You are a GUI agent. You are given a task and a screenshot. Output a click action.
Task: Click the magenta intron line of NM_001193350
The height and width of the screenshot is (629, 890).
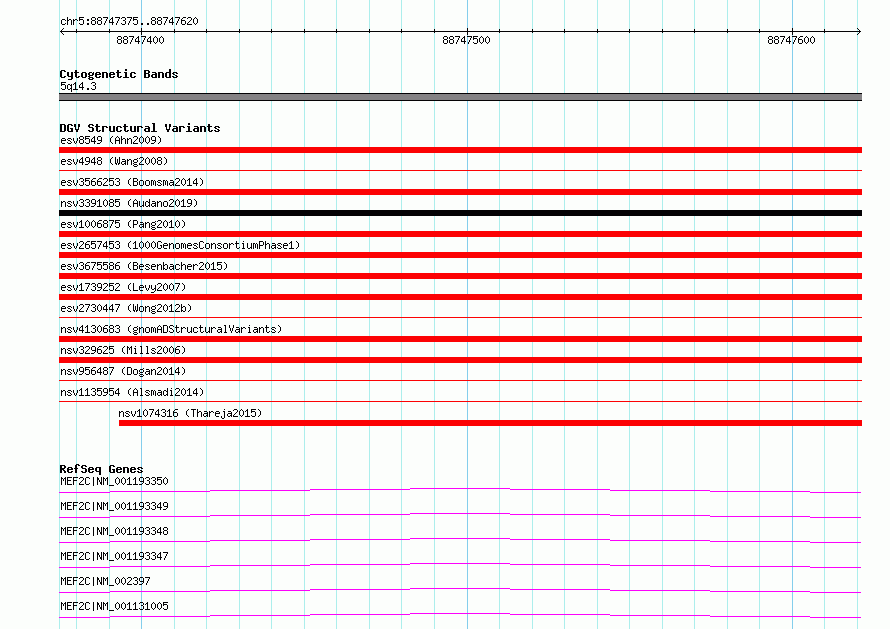click(x=460, y=490)
